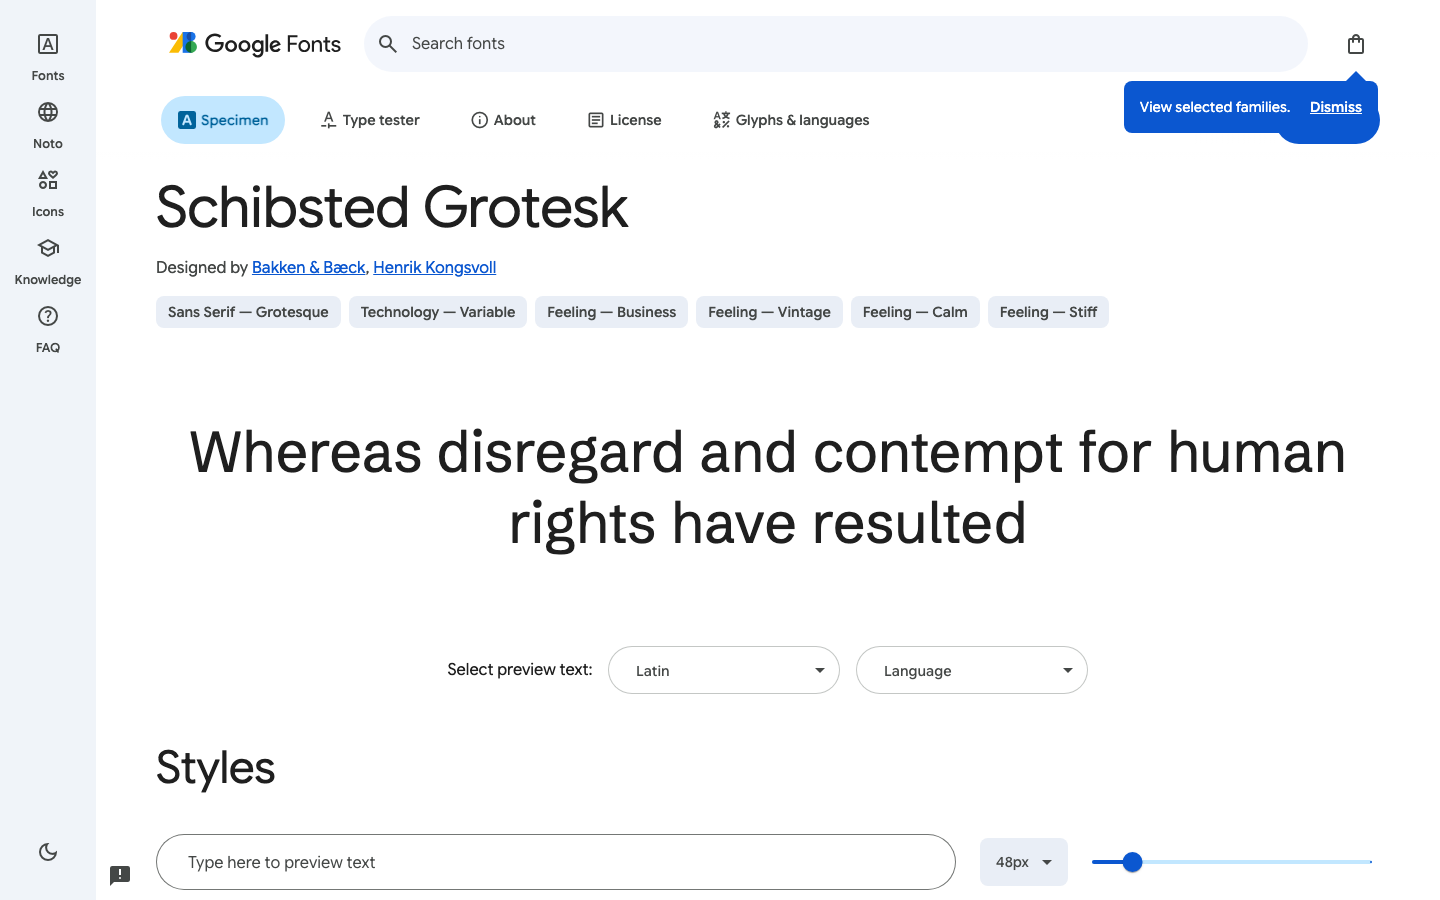Expand the Language dropdown

tap(971, 670)
